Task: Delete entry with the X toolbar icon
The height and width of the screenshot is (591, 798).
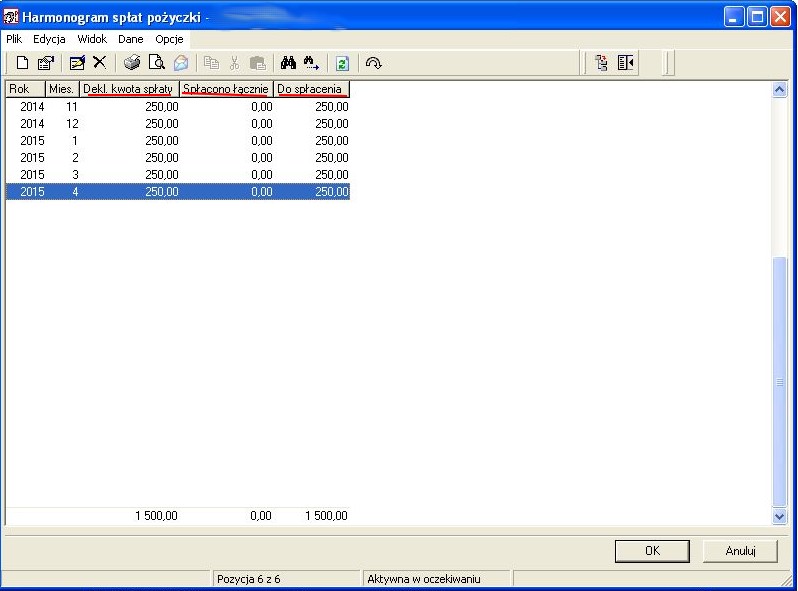Action: [x=100, y=63]
